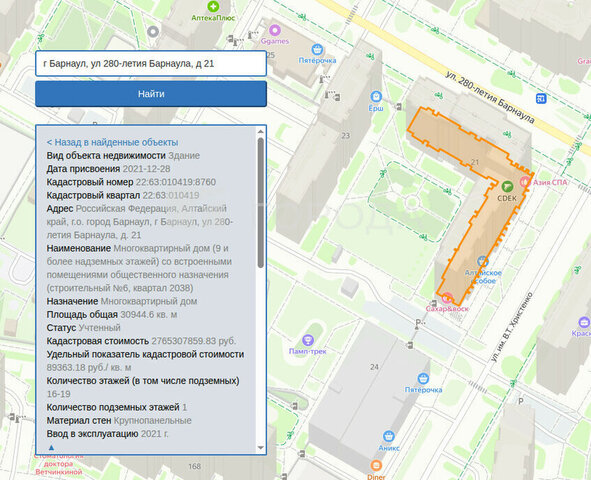Image resolution: width=591 pixels, height=480 pixels.
Task: Click cadastral value 2765307859.83 руб.
Action: pyautogui.click(x=194, y=341)
